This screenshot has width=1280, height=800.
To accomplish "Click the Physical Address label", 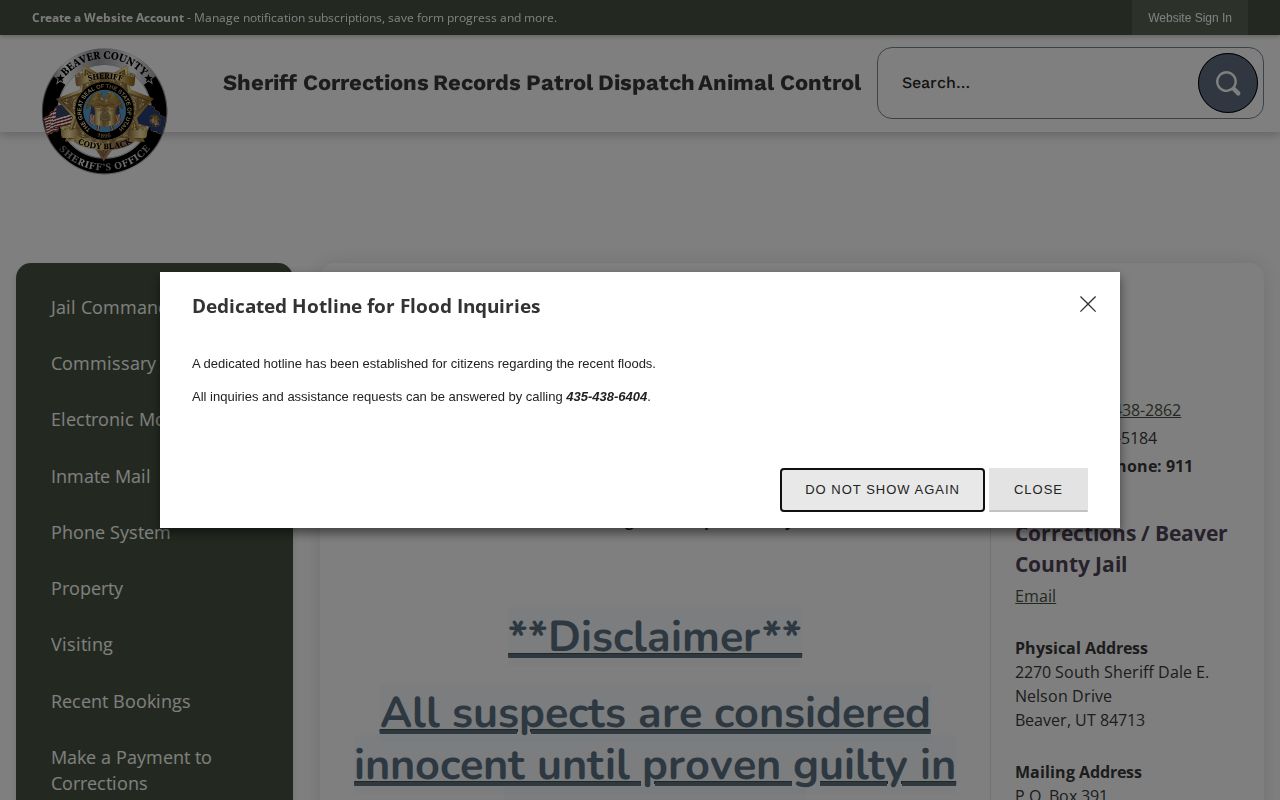I will point(1081,648).
